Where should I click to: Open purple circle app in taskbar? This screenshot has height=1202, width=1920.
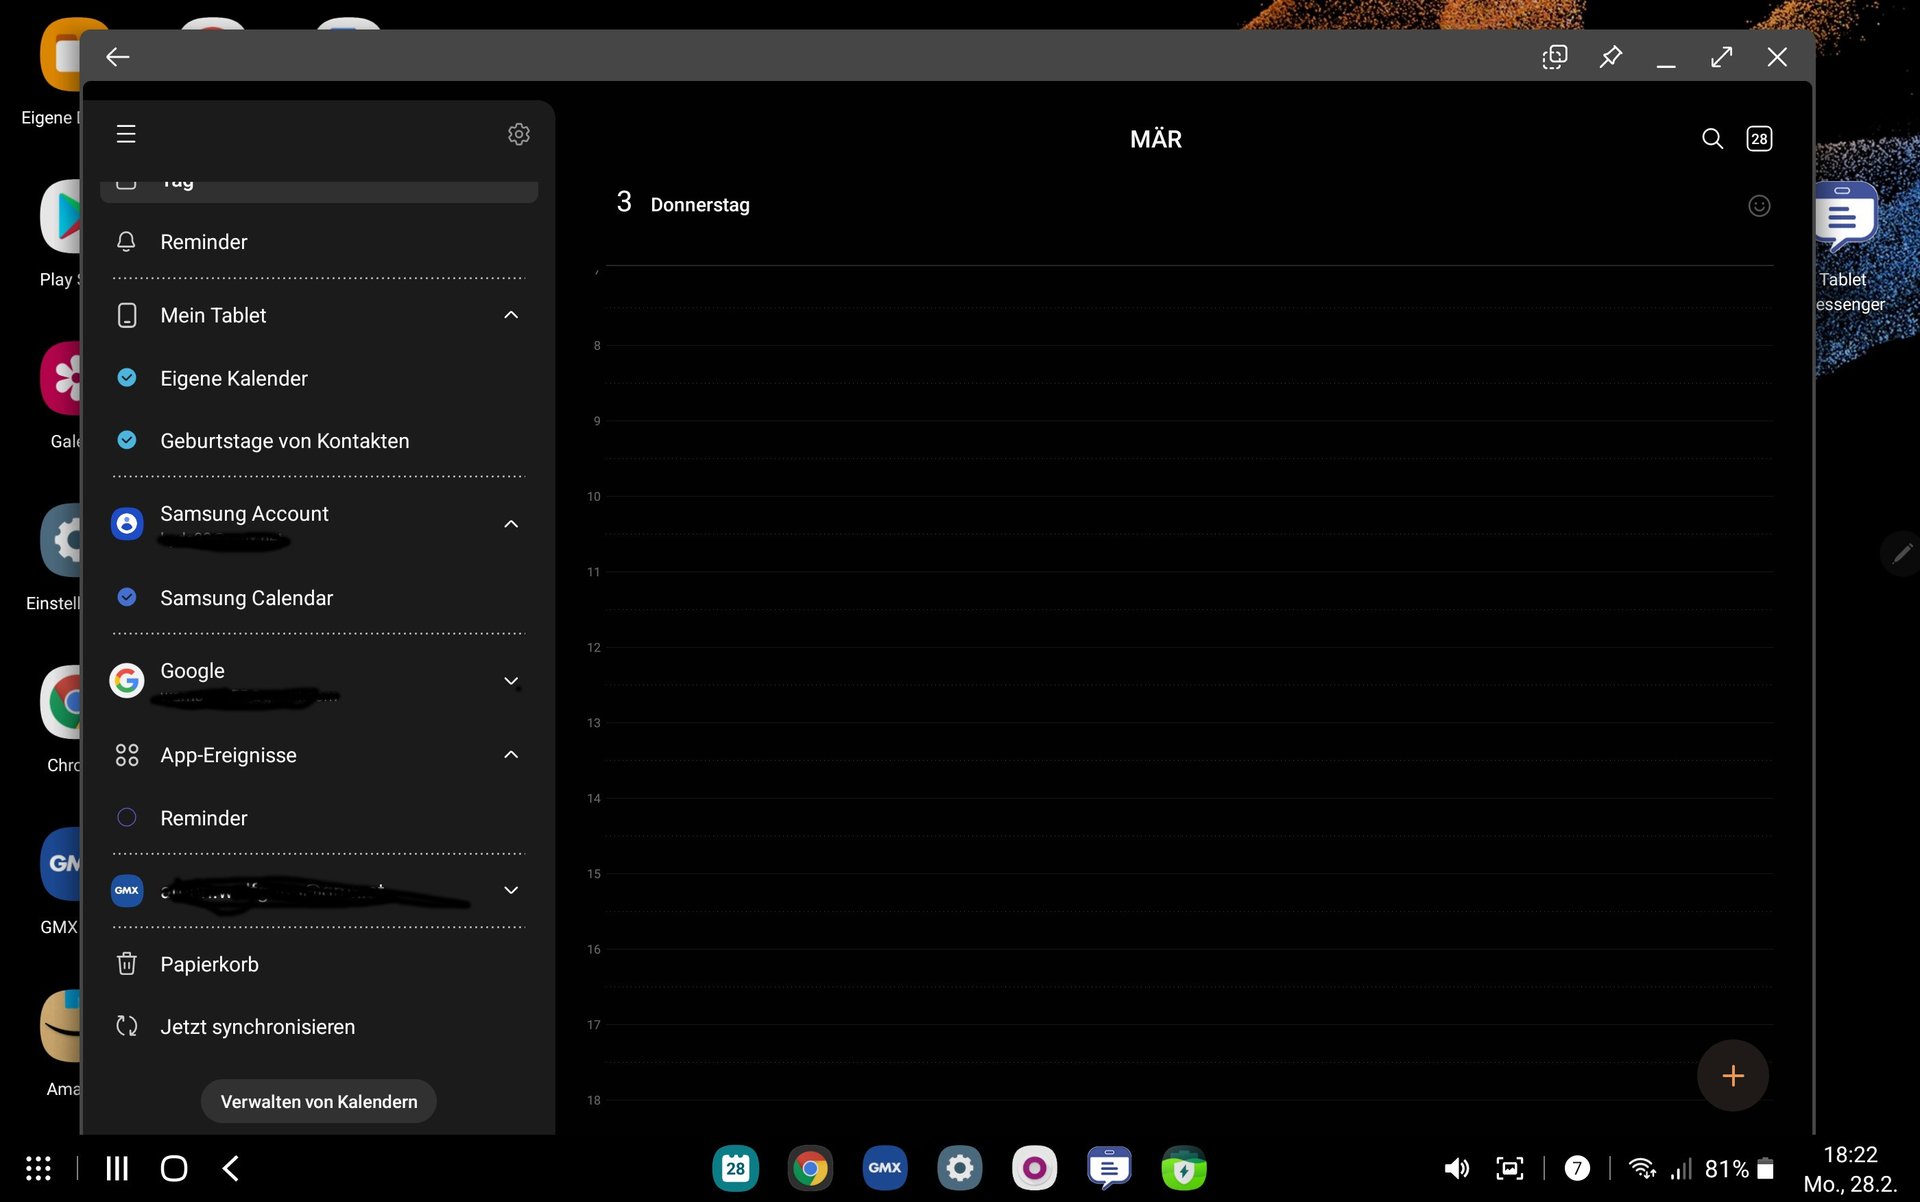pyautogui.click(x=1034, y=1168)
